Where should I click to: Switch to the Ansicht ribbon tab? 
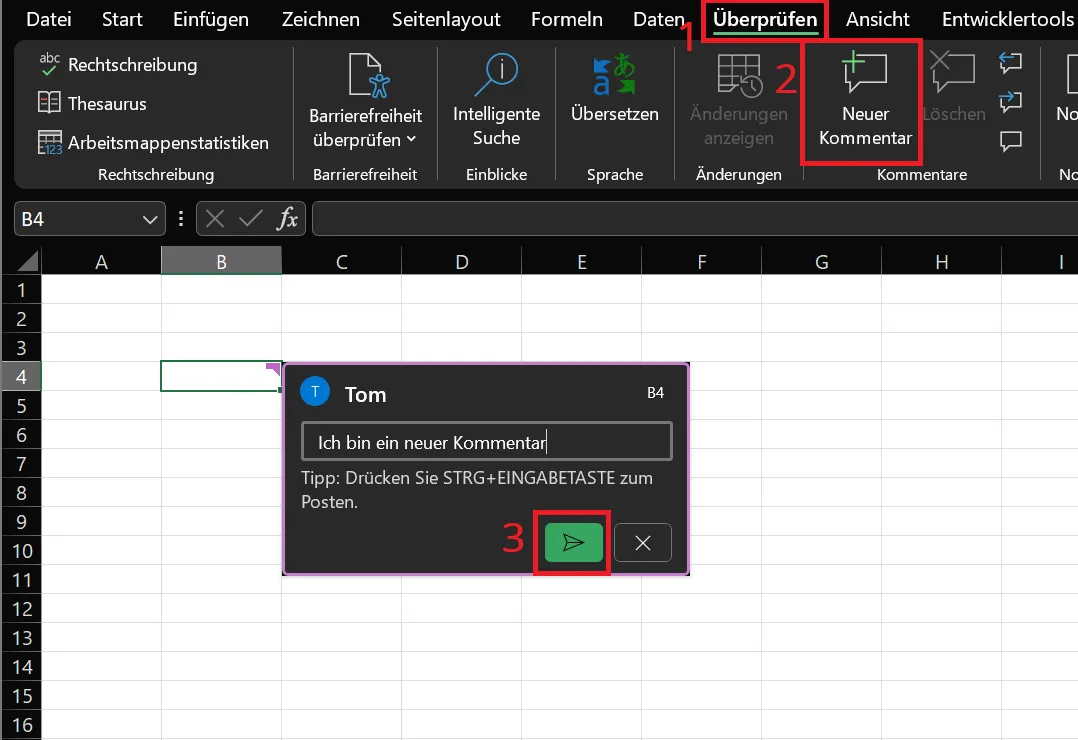click(877, 18)
